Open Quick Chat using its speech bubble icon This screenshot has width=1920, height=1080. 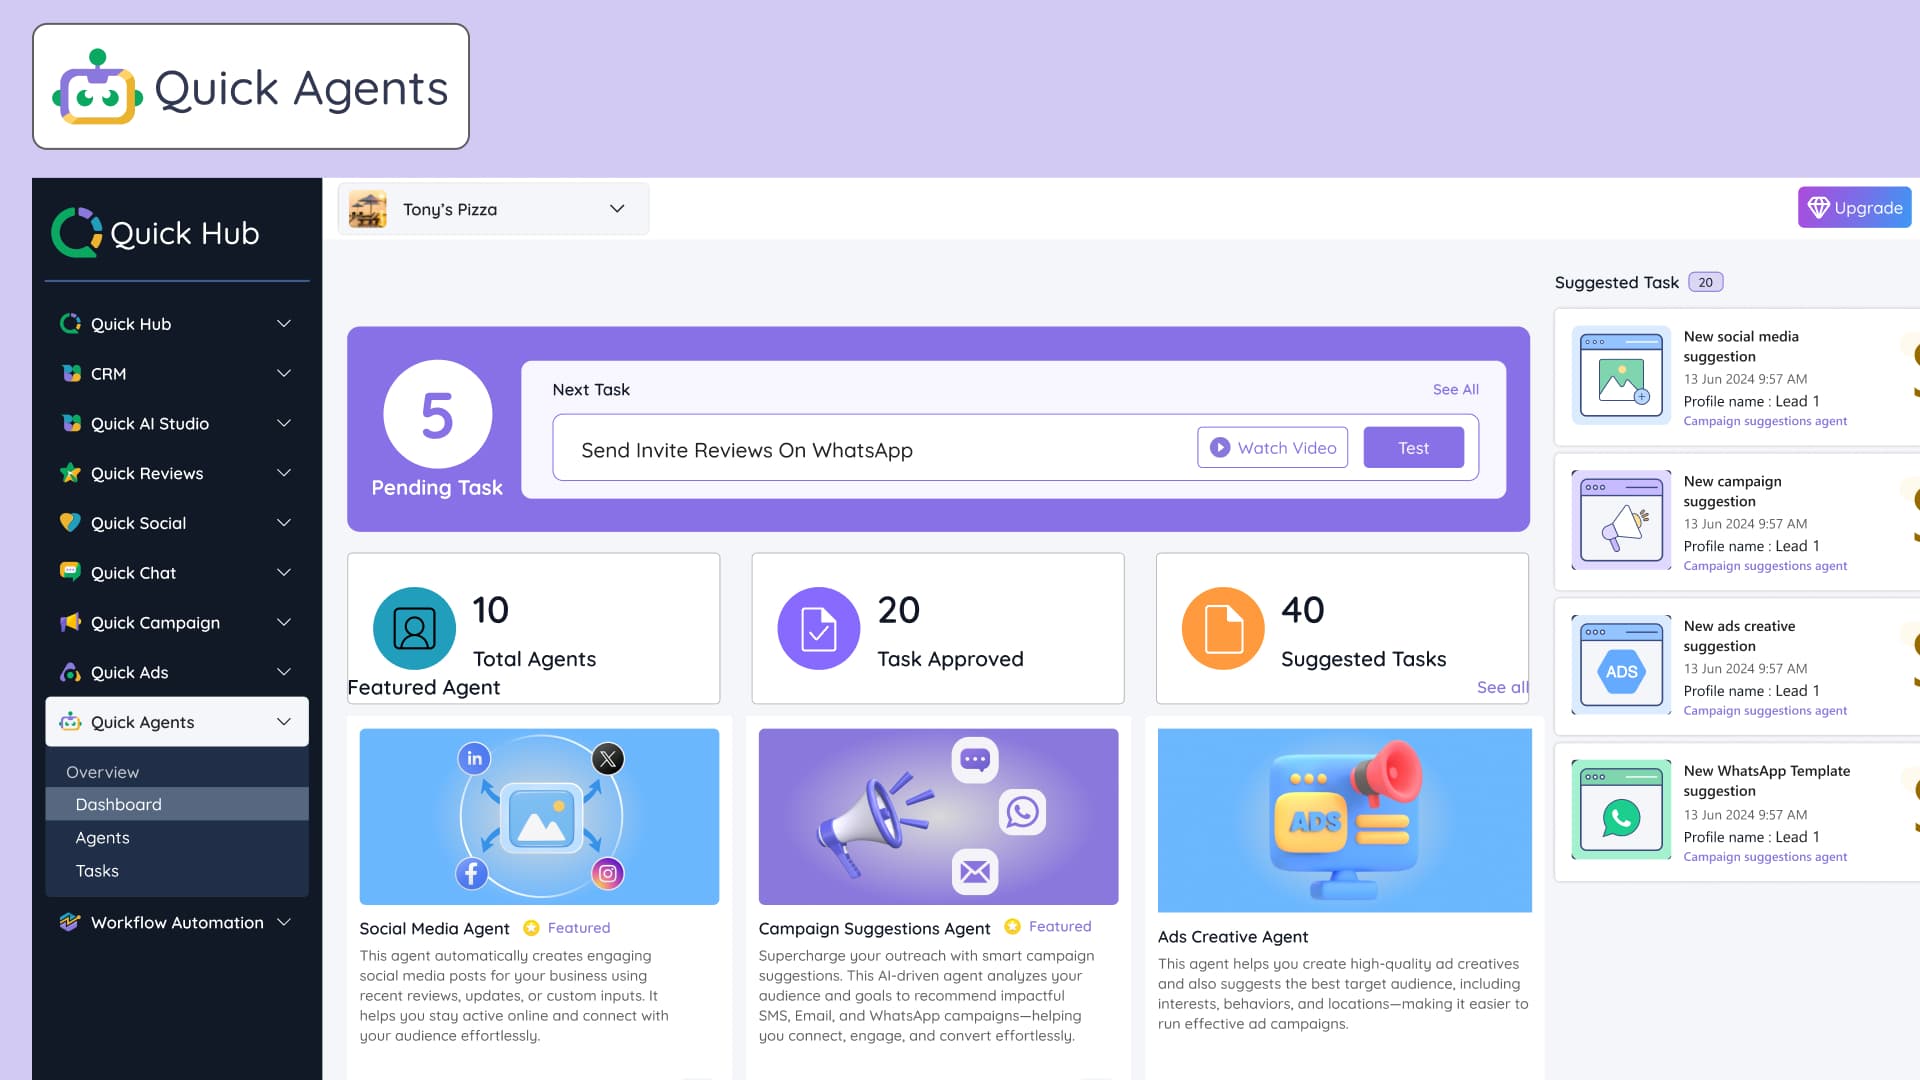[71, 572]
